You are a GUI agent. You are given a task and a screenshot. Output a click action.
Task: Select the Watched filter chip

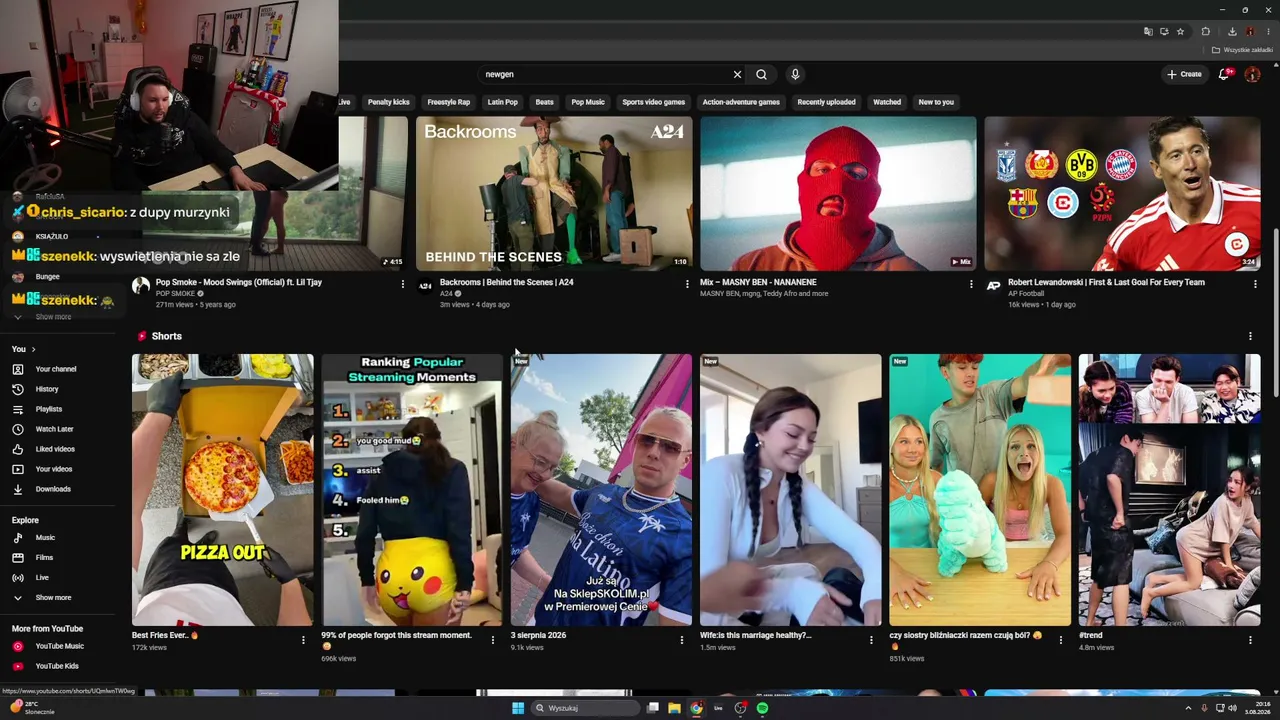click(887, 102)
